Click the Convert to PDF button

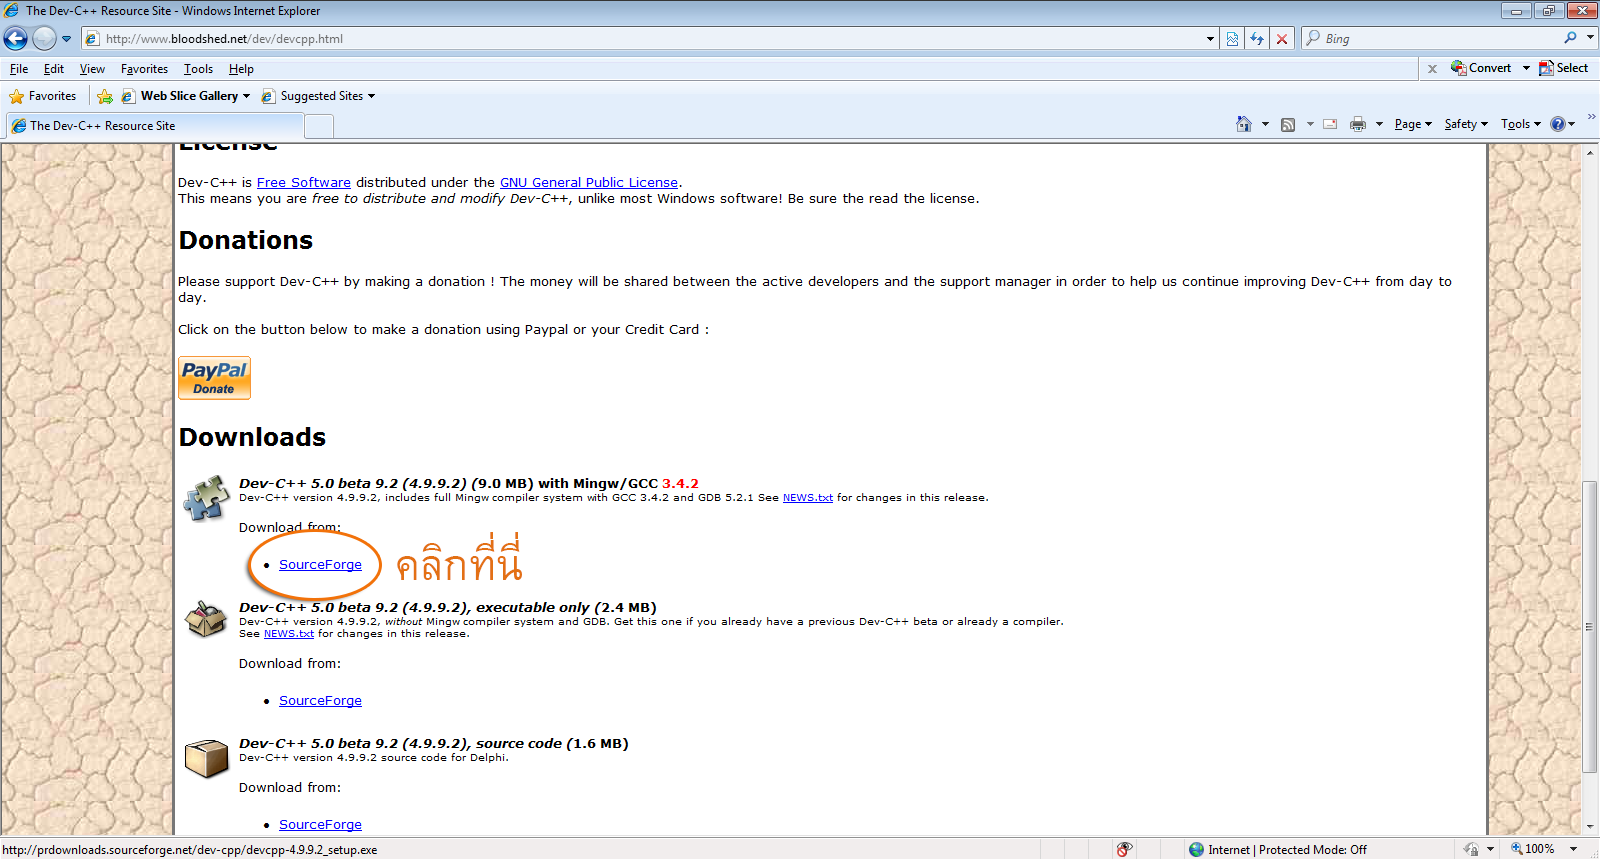[x=1481, y=68]
